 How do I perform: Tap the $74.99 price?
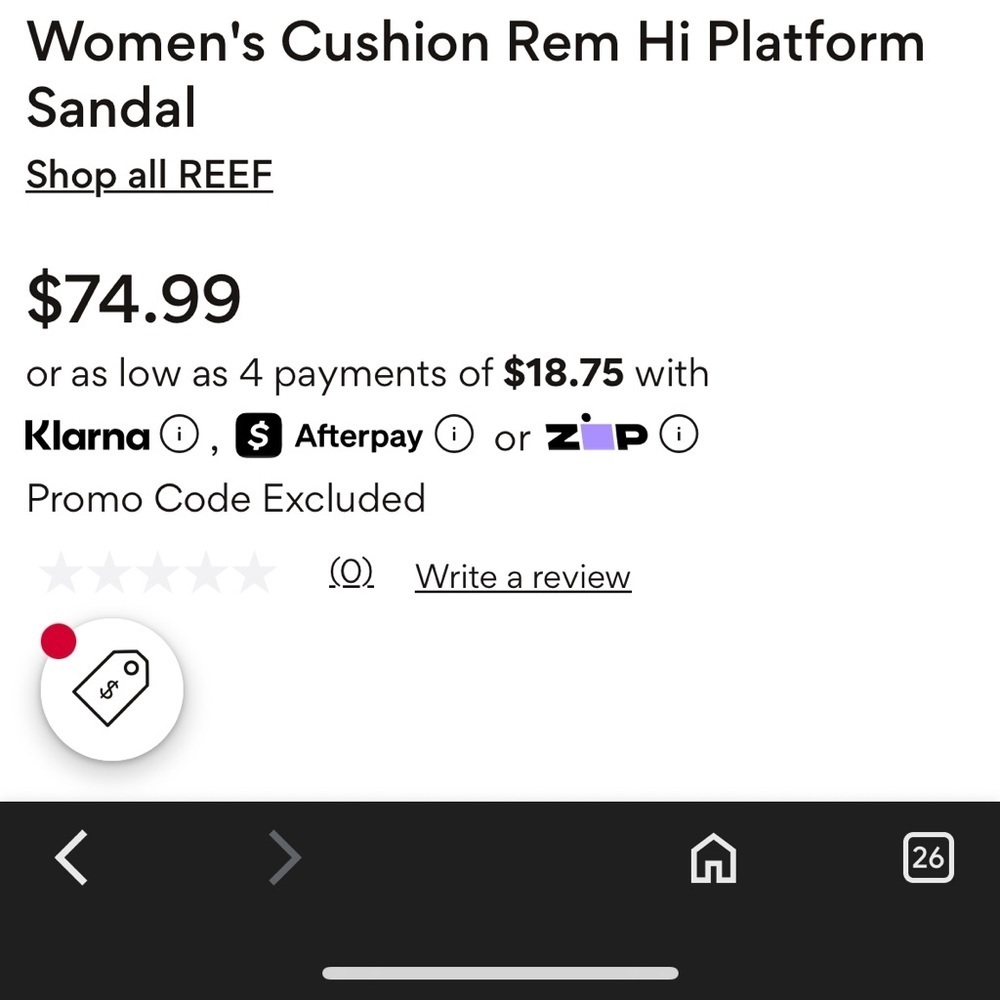(x=133, y=298)
